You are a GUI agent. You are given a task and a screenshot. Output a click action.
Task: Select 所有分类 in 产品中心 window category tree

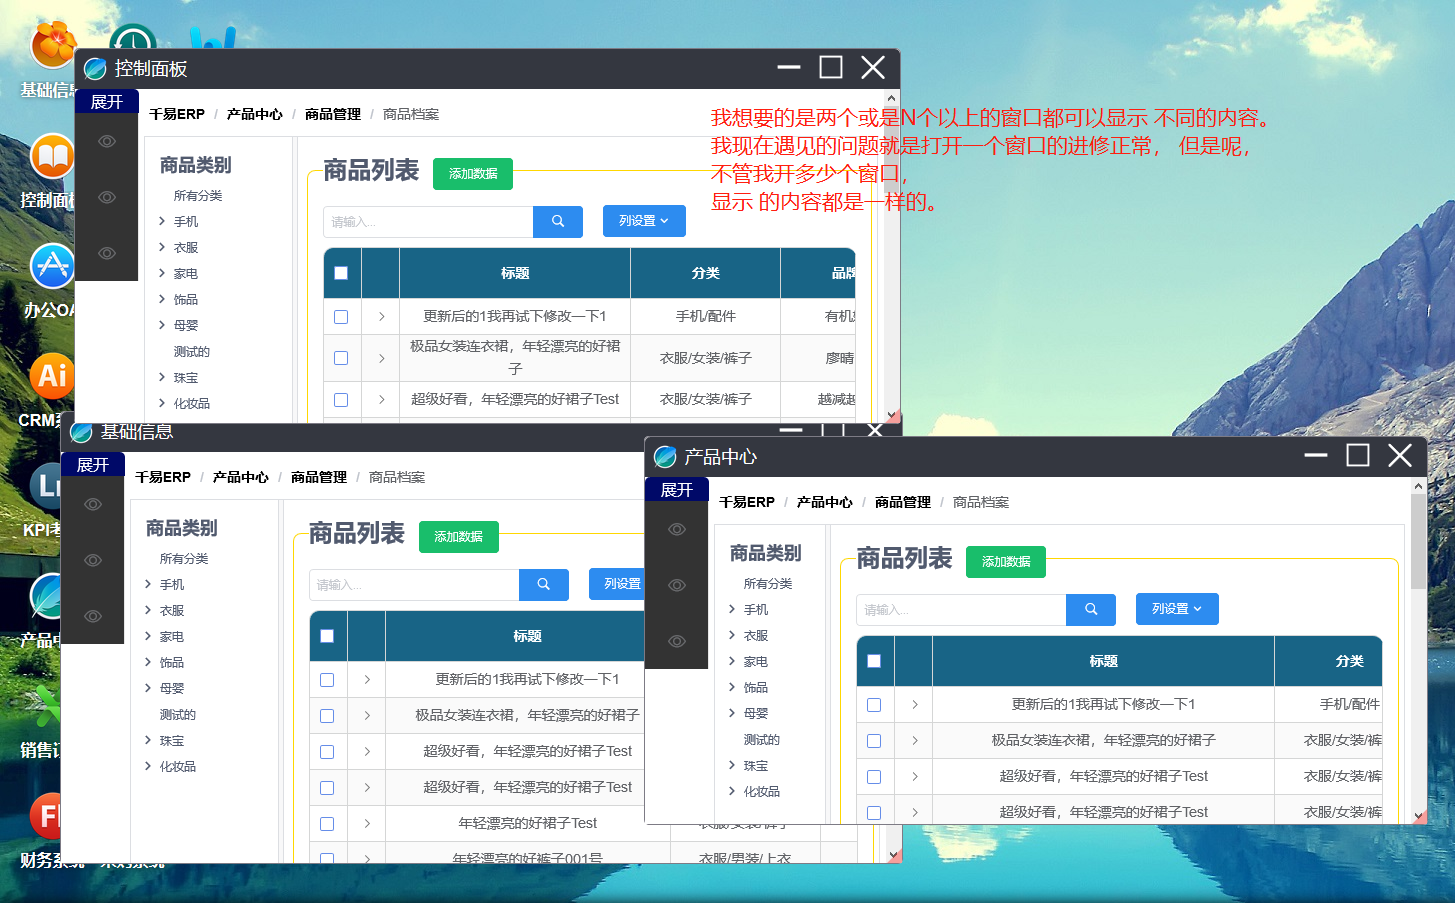point(768,584)
